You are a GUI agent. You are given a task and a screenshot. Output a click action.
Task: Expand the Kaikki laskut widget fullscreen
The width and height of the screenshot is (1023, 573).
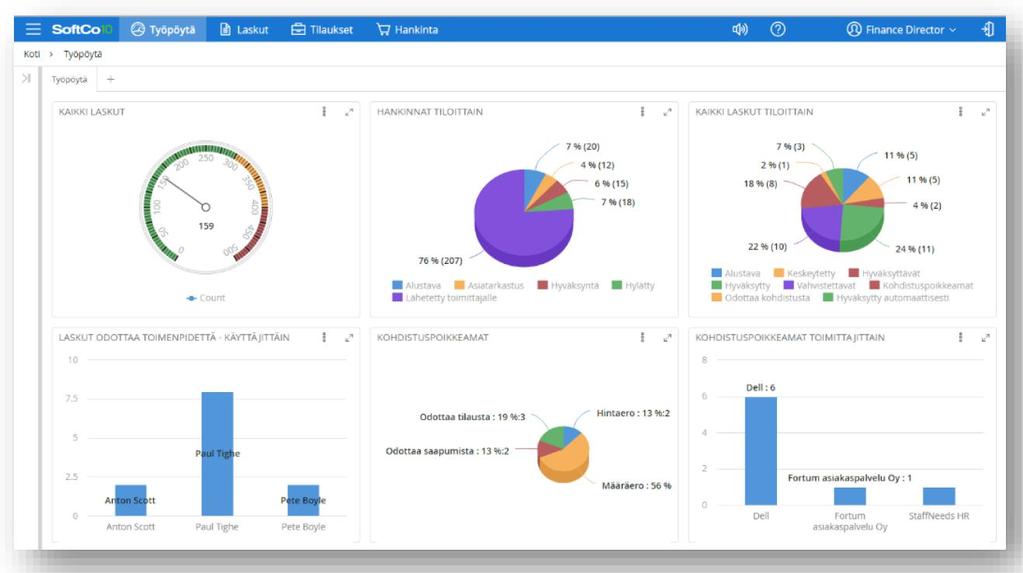point(349,112)
